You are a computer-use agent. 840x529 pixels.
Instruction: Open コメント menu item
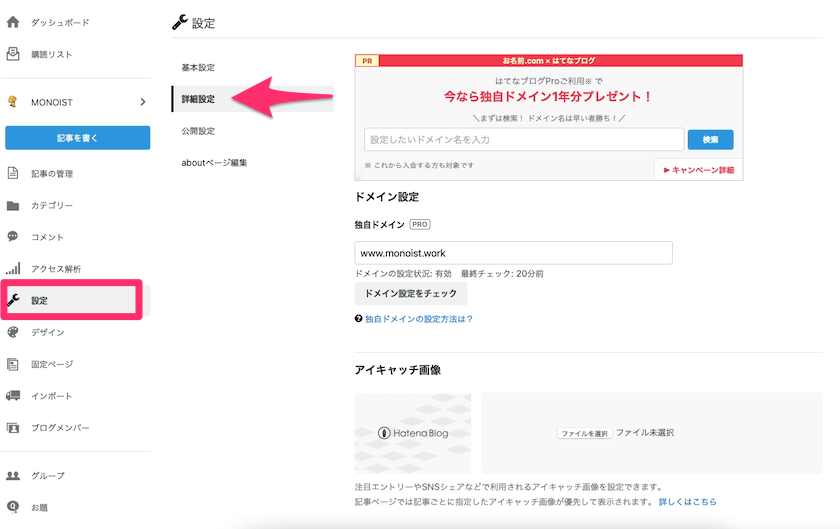[x=47, y=237]
